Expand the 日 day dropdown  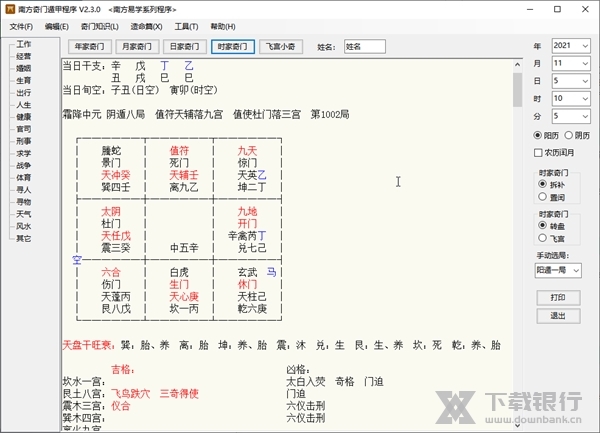click(585, 81)
